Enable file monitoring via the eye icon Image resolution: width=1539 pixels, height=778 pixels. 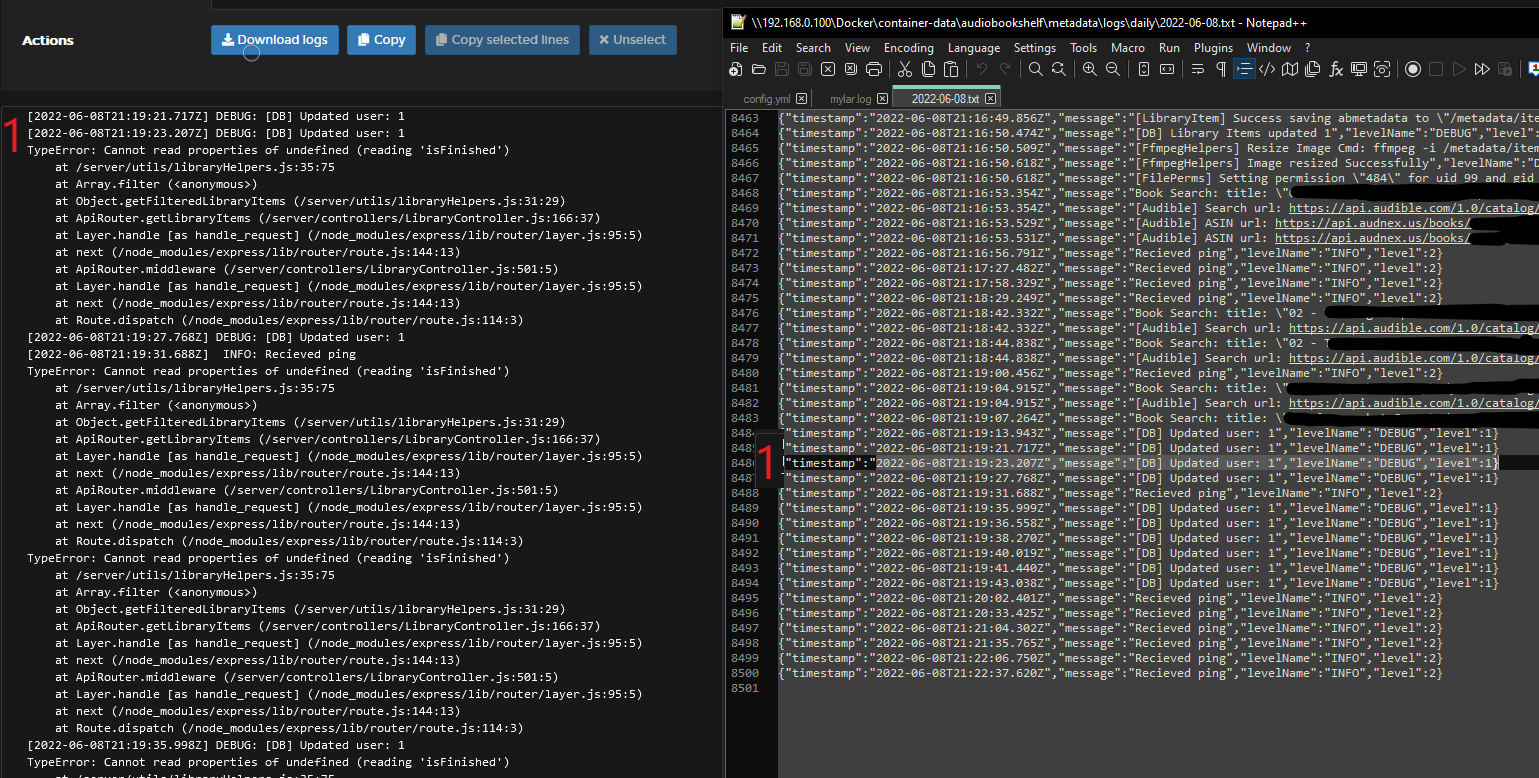pyautogui.click(x=1383, y=69)
